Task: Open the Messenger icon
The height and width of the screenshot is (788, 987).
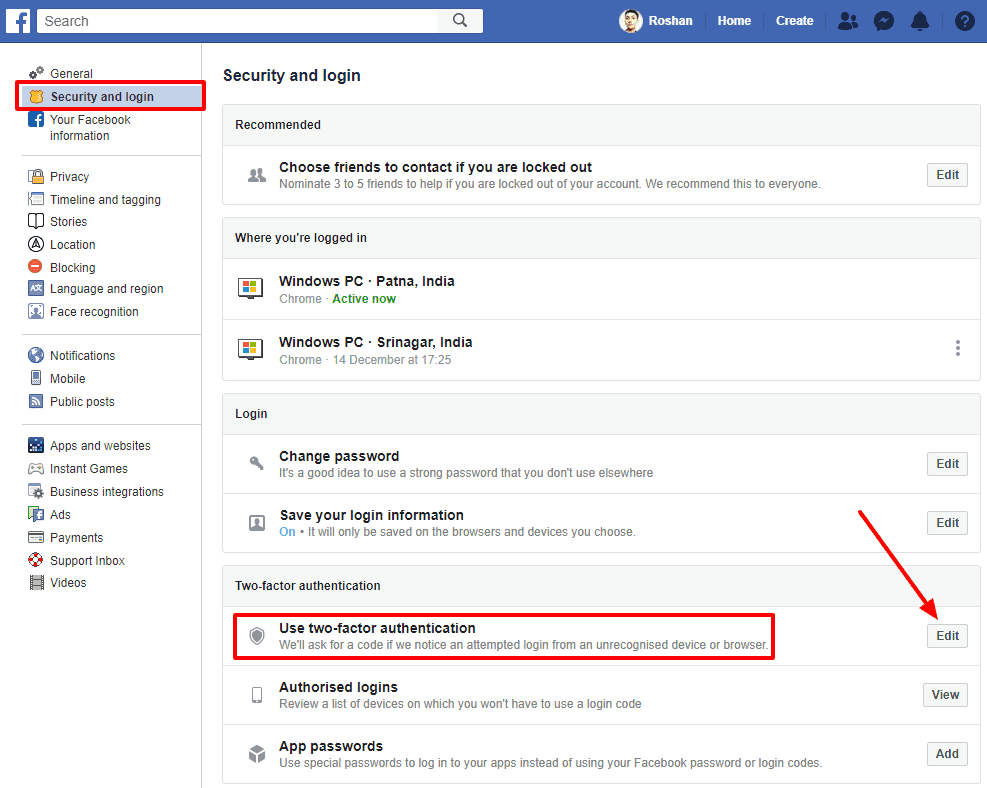Action: (884, 21)
